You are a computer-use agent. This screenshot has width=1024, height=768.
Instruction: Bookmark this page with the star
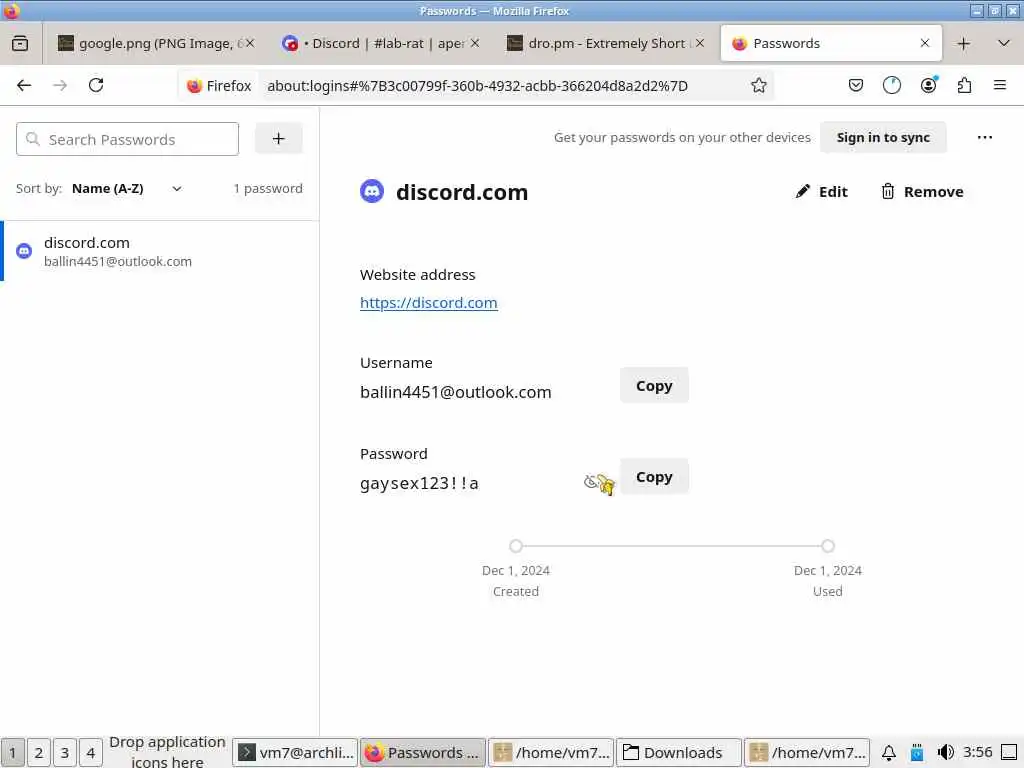point(758,86)
